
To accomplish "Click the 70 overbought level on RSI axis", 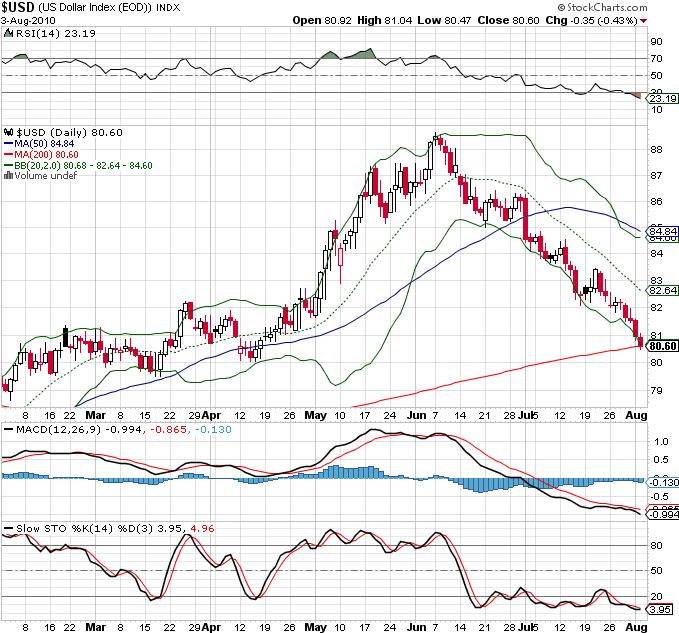I will [656, 58].
